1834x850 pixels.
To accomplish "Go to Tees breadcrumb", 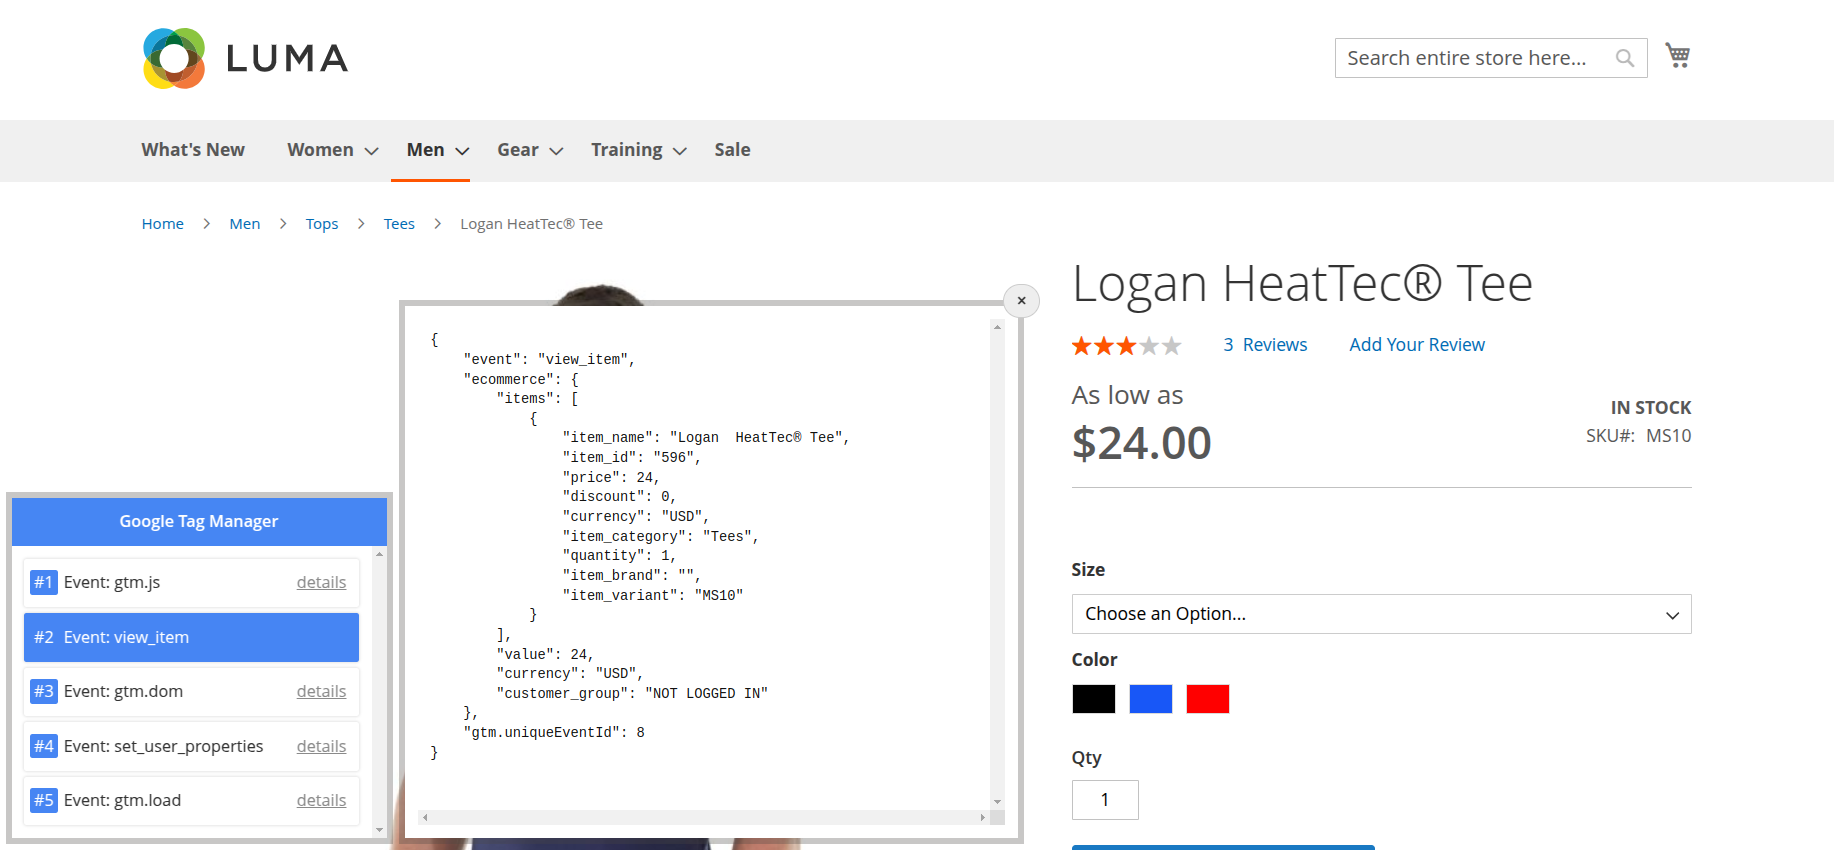I will click(x=399, y=224).
